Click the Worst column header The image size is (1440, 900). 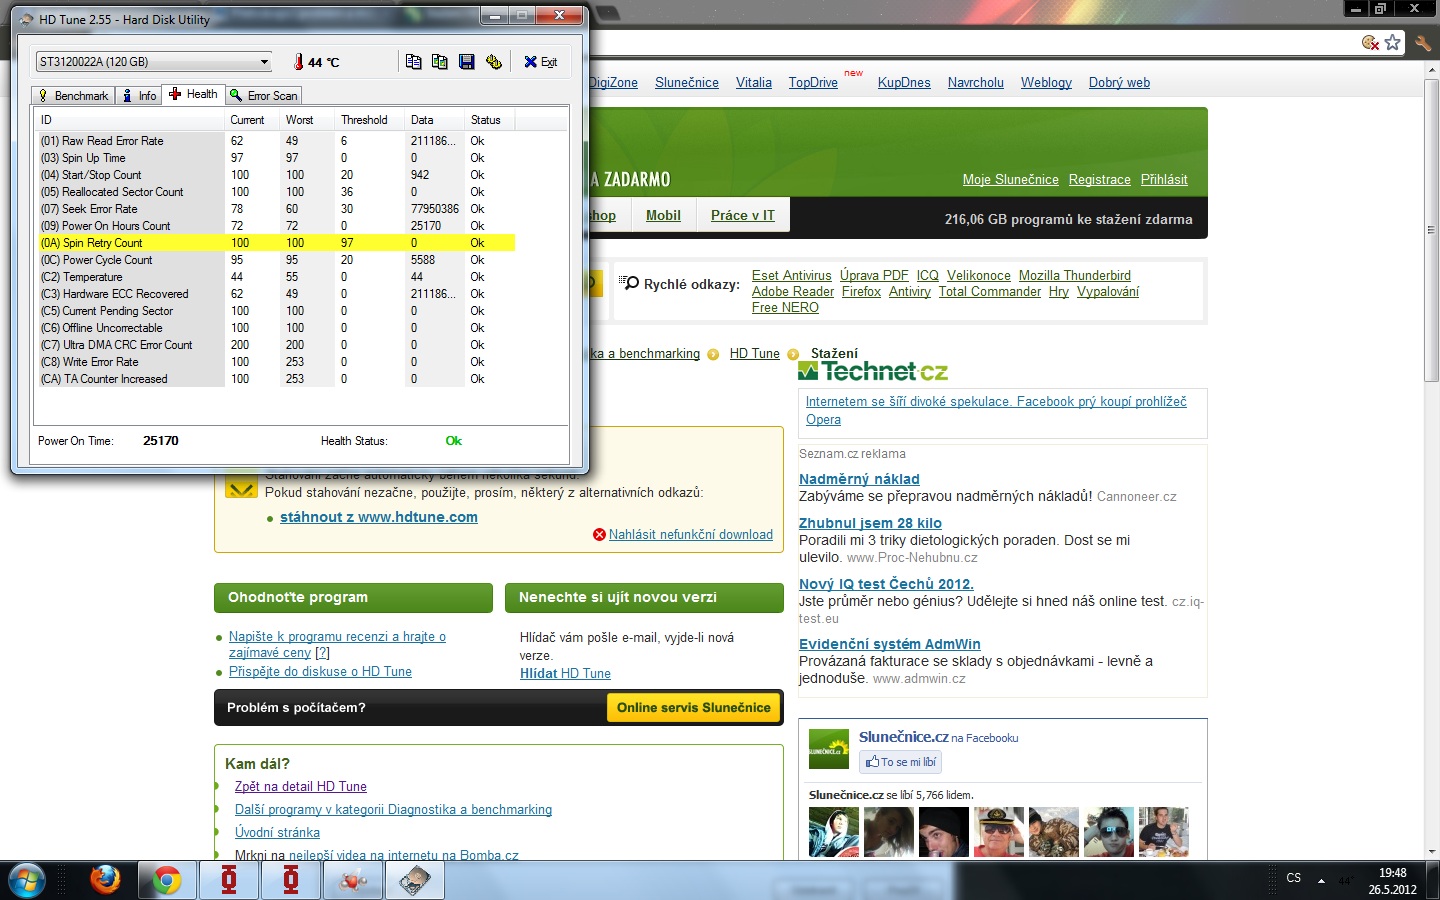pyautogui.click(x=307, y=120)
